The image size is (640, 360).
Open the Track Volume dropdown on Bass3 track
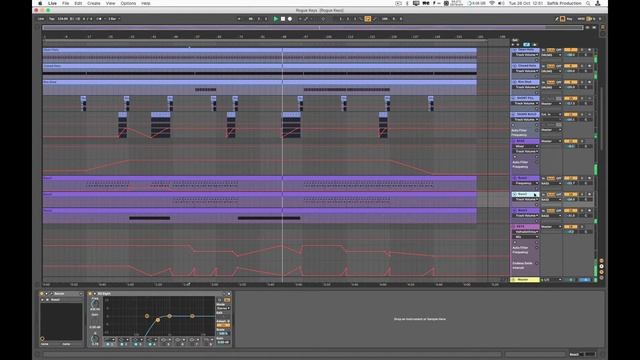coord(525,216)
